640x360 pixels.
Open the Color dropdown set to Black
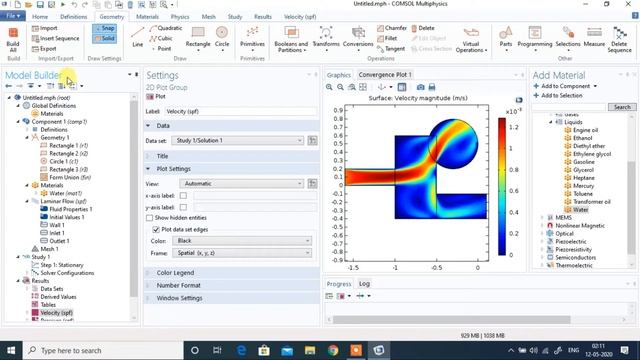(x=242, y=241)
